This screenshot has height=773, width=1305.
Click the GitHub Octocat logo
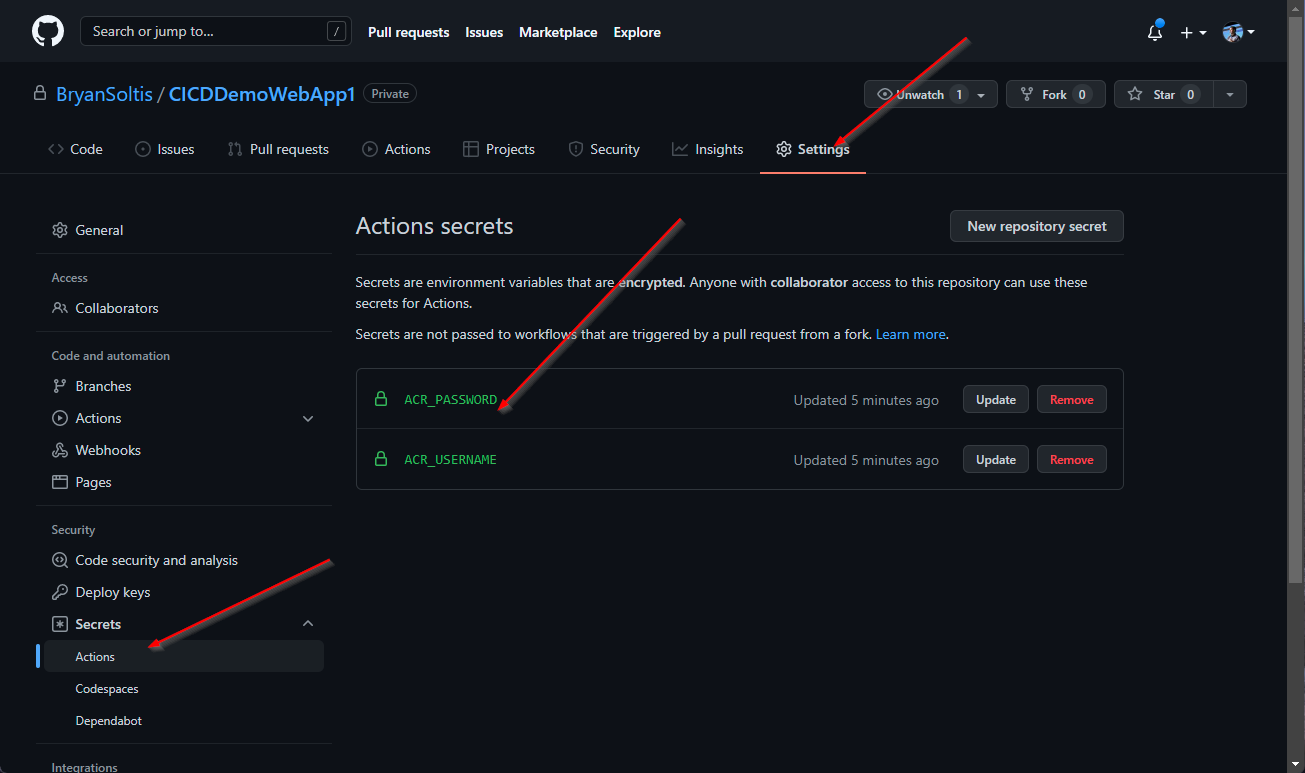pos(48,31)
